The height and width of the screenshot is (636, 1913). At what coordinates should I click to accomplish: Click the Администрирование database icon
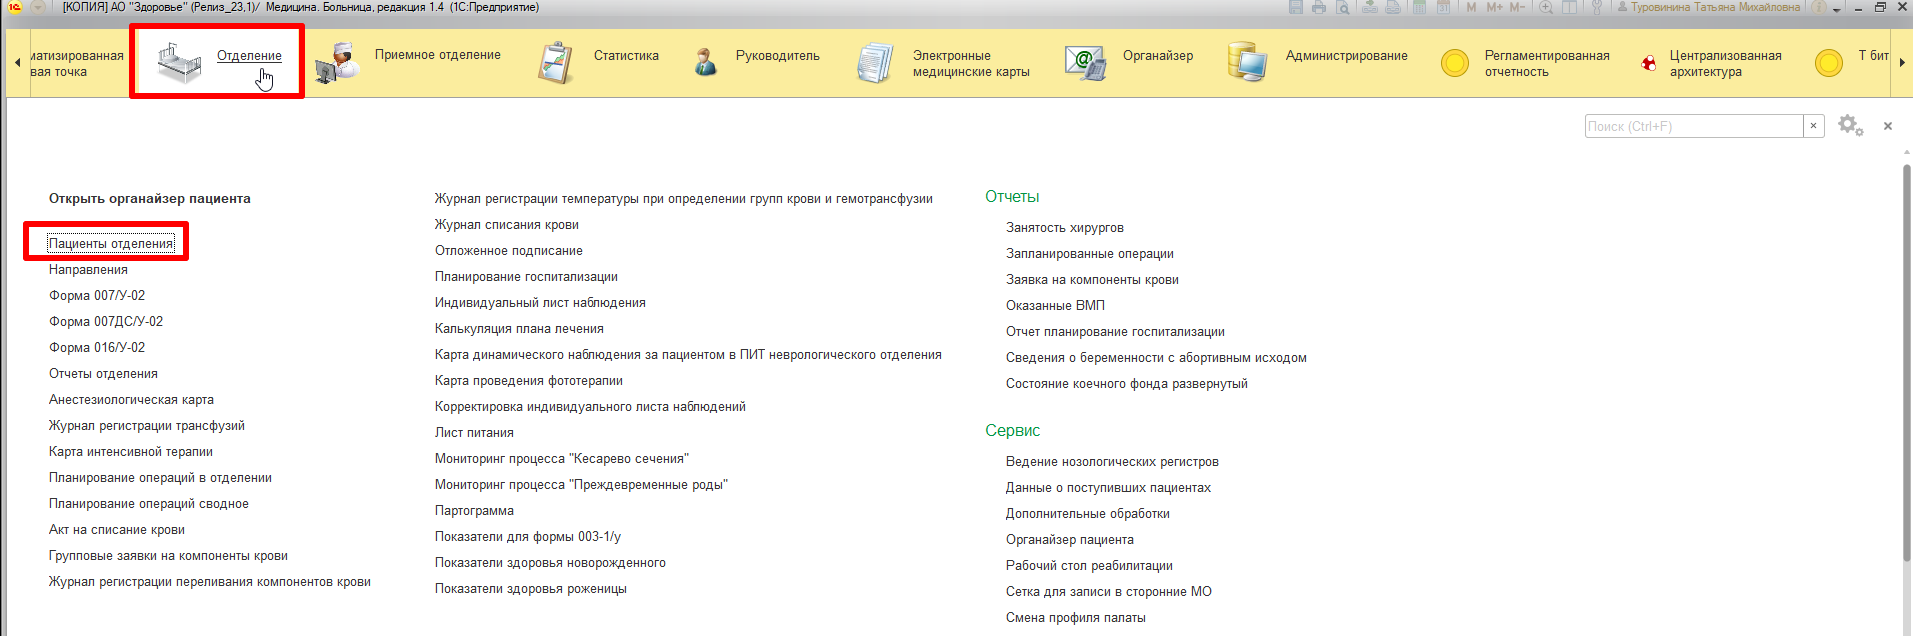tap(1247, 62)
